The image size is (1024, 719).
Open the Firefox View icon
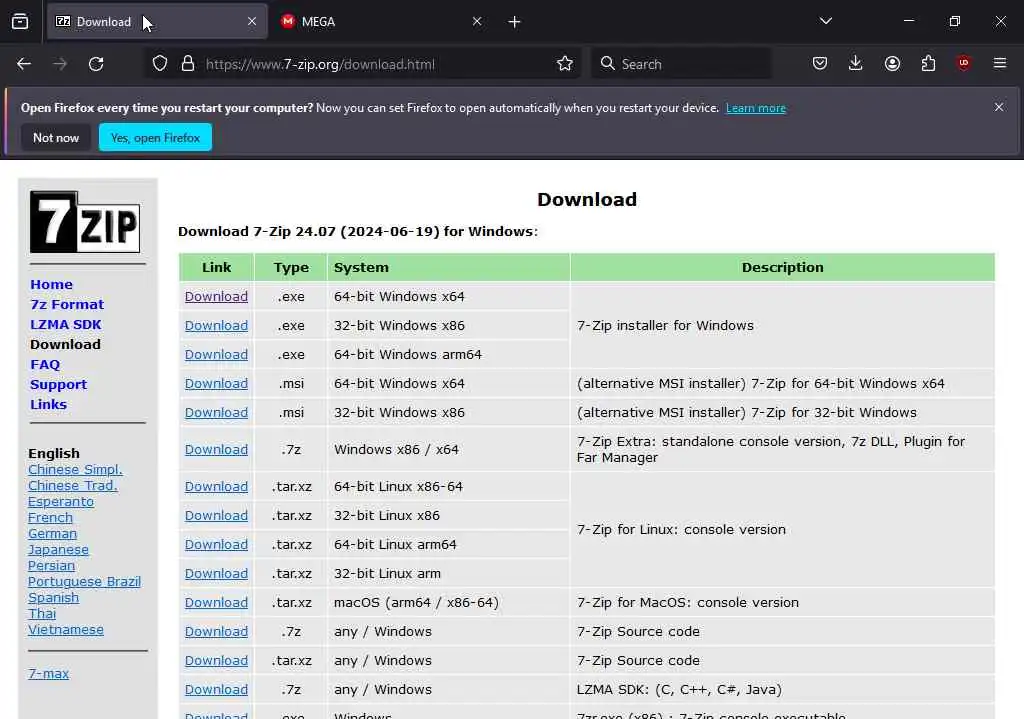[x=20, y=22]
